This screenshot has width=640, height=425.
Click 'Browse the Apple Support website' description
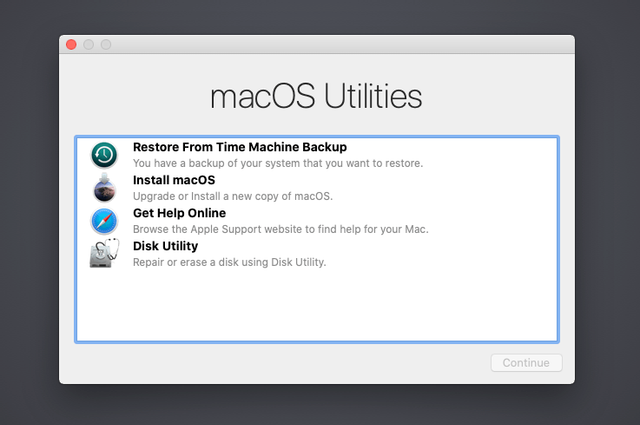pos(281,229)
